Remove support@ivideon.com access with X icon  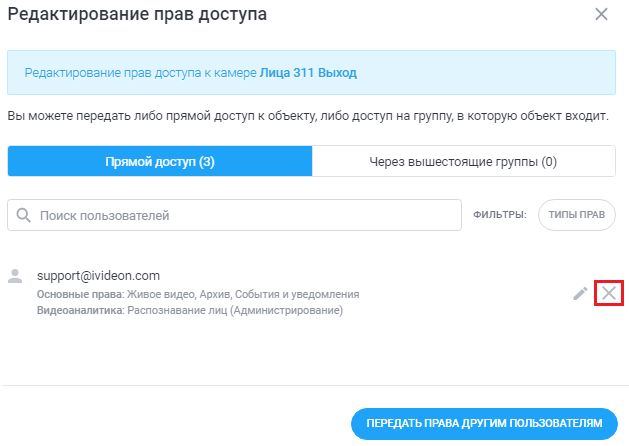tap(609, 293)
